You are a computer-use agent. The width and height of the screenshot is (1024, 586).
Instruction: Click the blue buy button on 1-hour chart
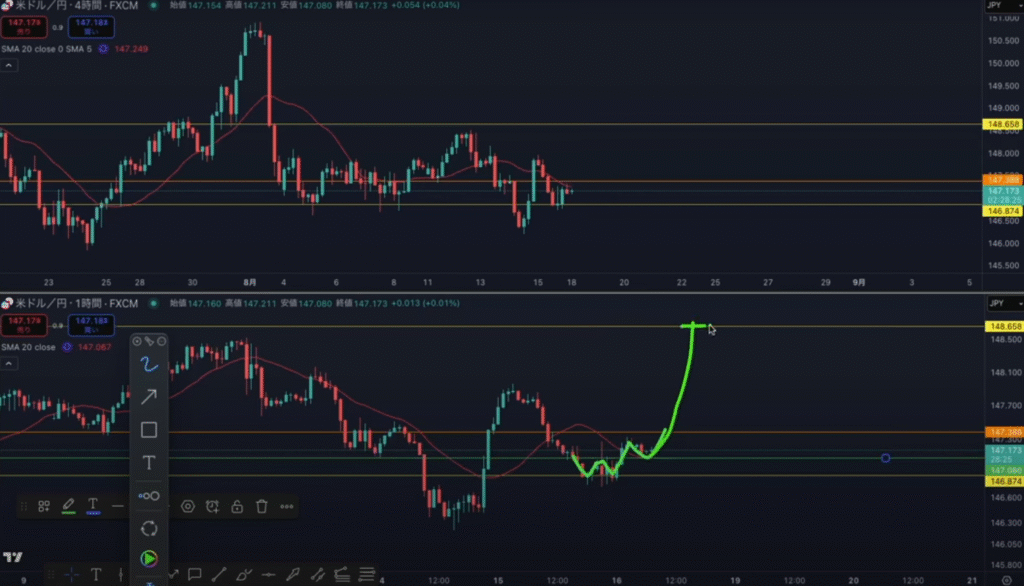coord(91,325)
